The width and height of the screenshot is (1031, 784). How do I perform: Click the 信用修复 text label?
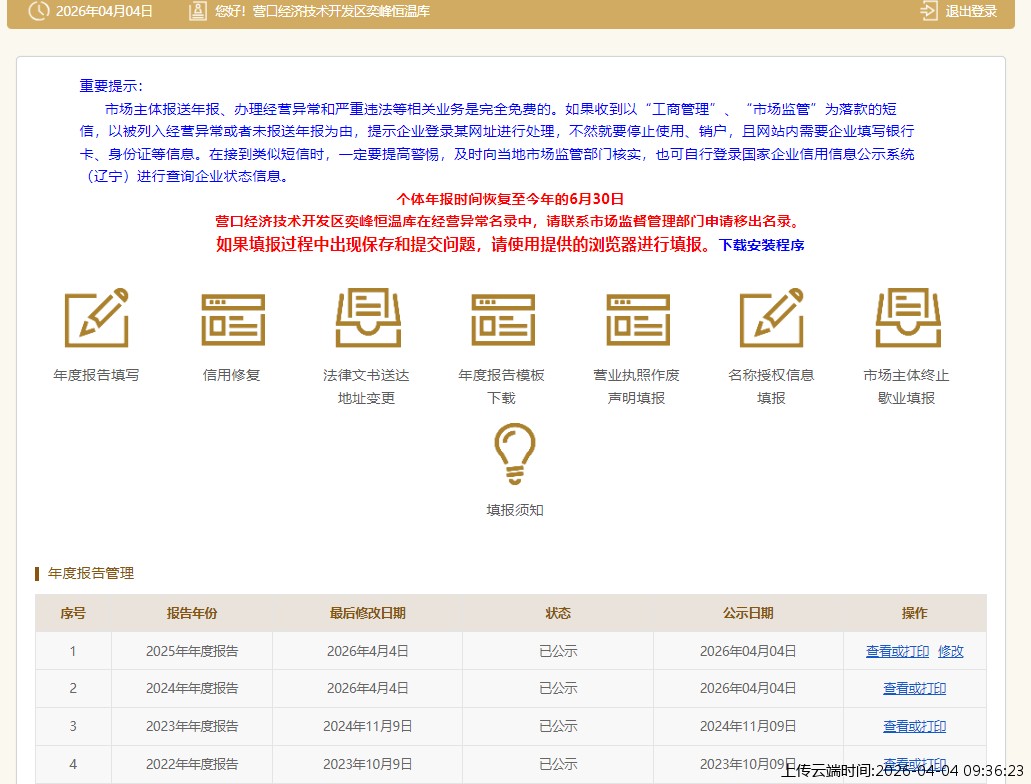coord(232,376)
